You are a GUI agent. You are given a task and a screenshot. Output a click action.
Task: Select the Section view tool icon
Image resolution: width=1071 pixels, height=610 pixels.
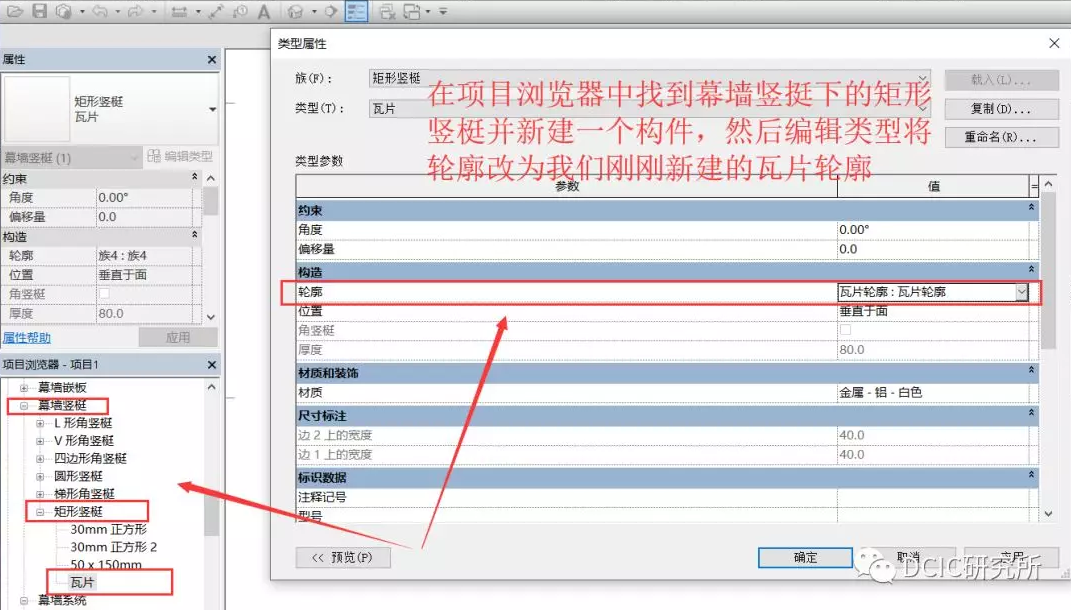point(331,11)
